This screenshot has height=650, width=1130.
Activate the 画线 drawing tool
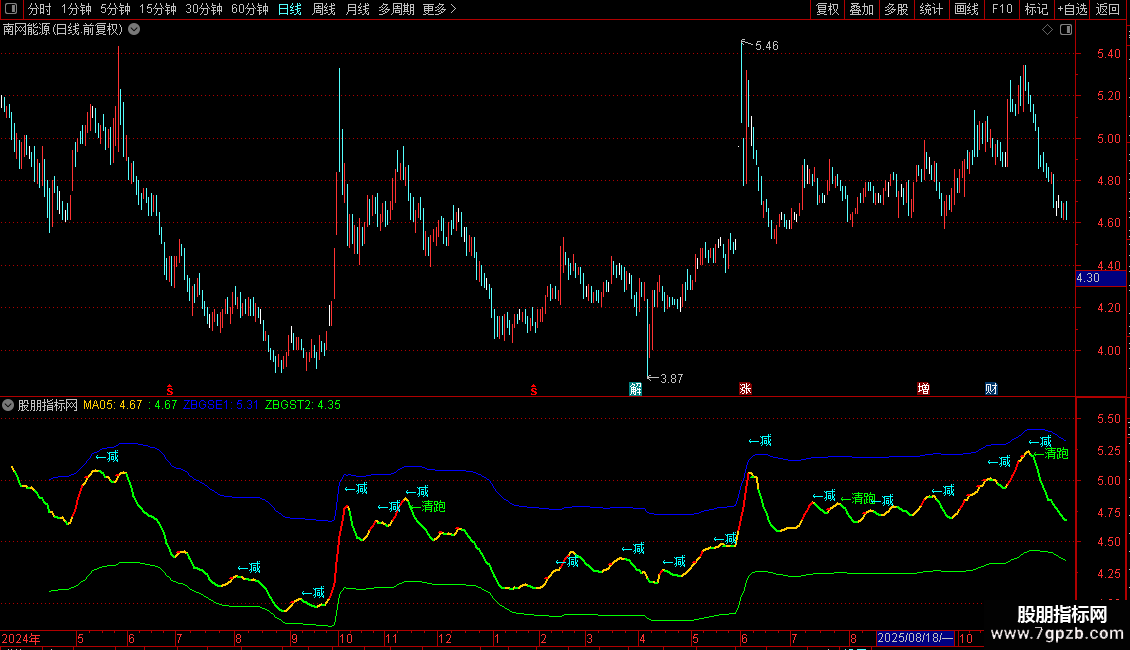966,9
